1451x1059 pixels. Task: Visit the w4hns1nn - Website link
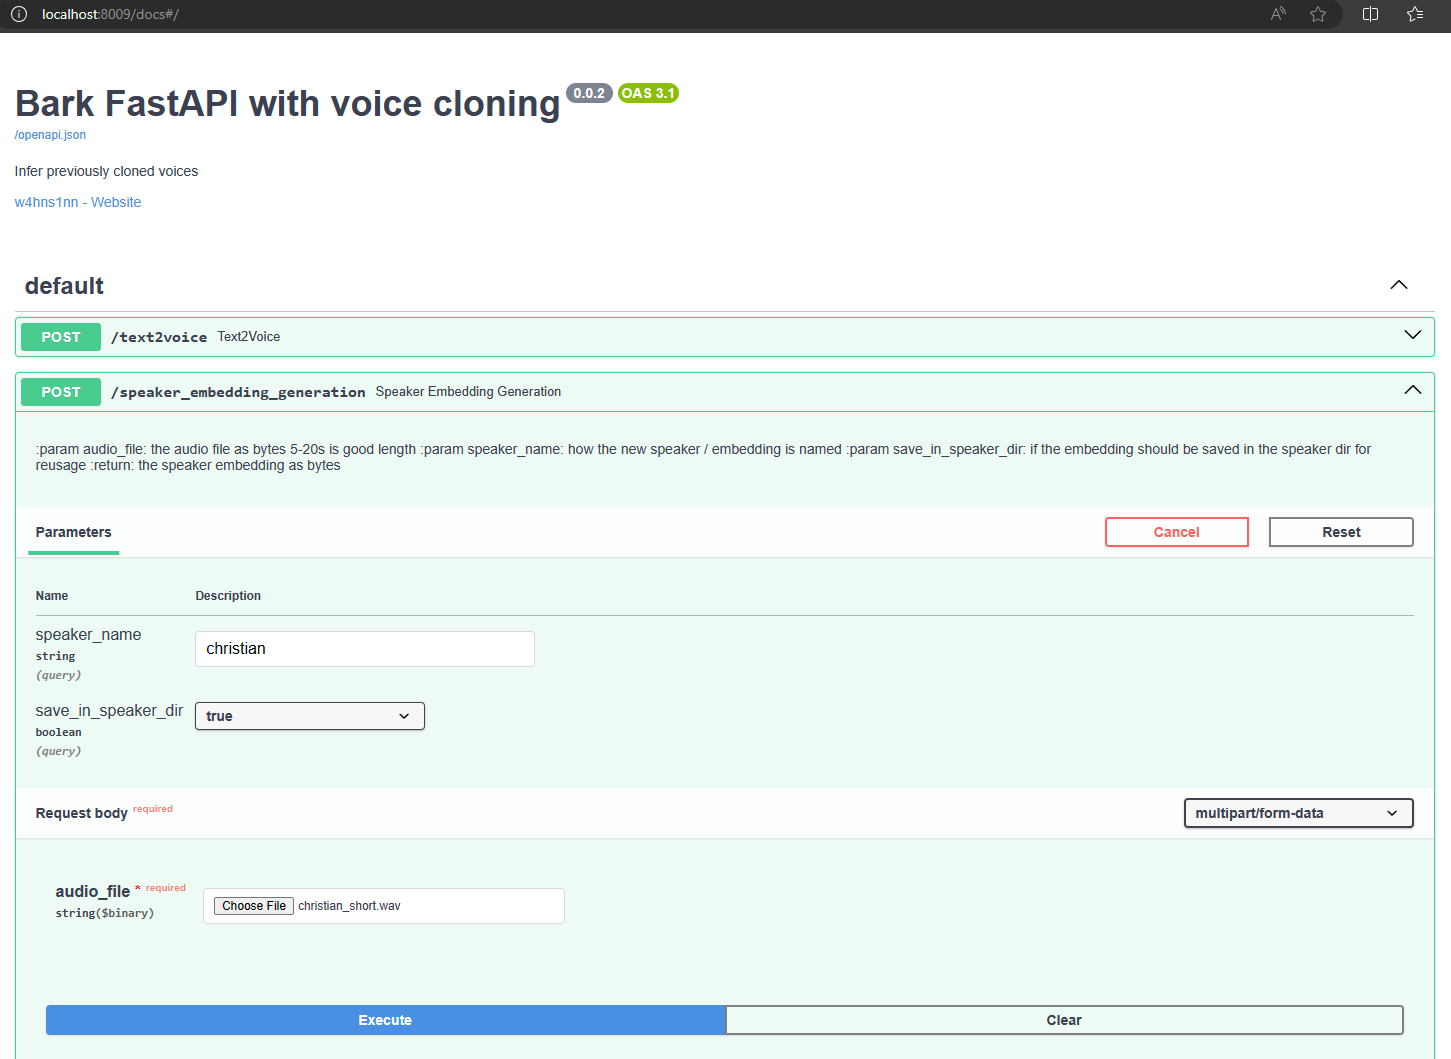[x=78, y=202]
